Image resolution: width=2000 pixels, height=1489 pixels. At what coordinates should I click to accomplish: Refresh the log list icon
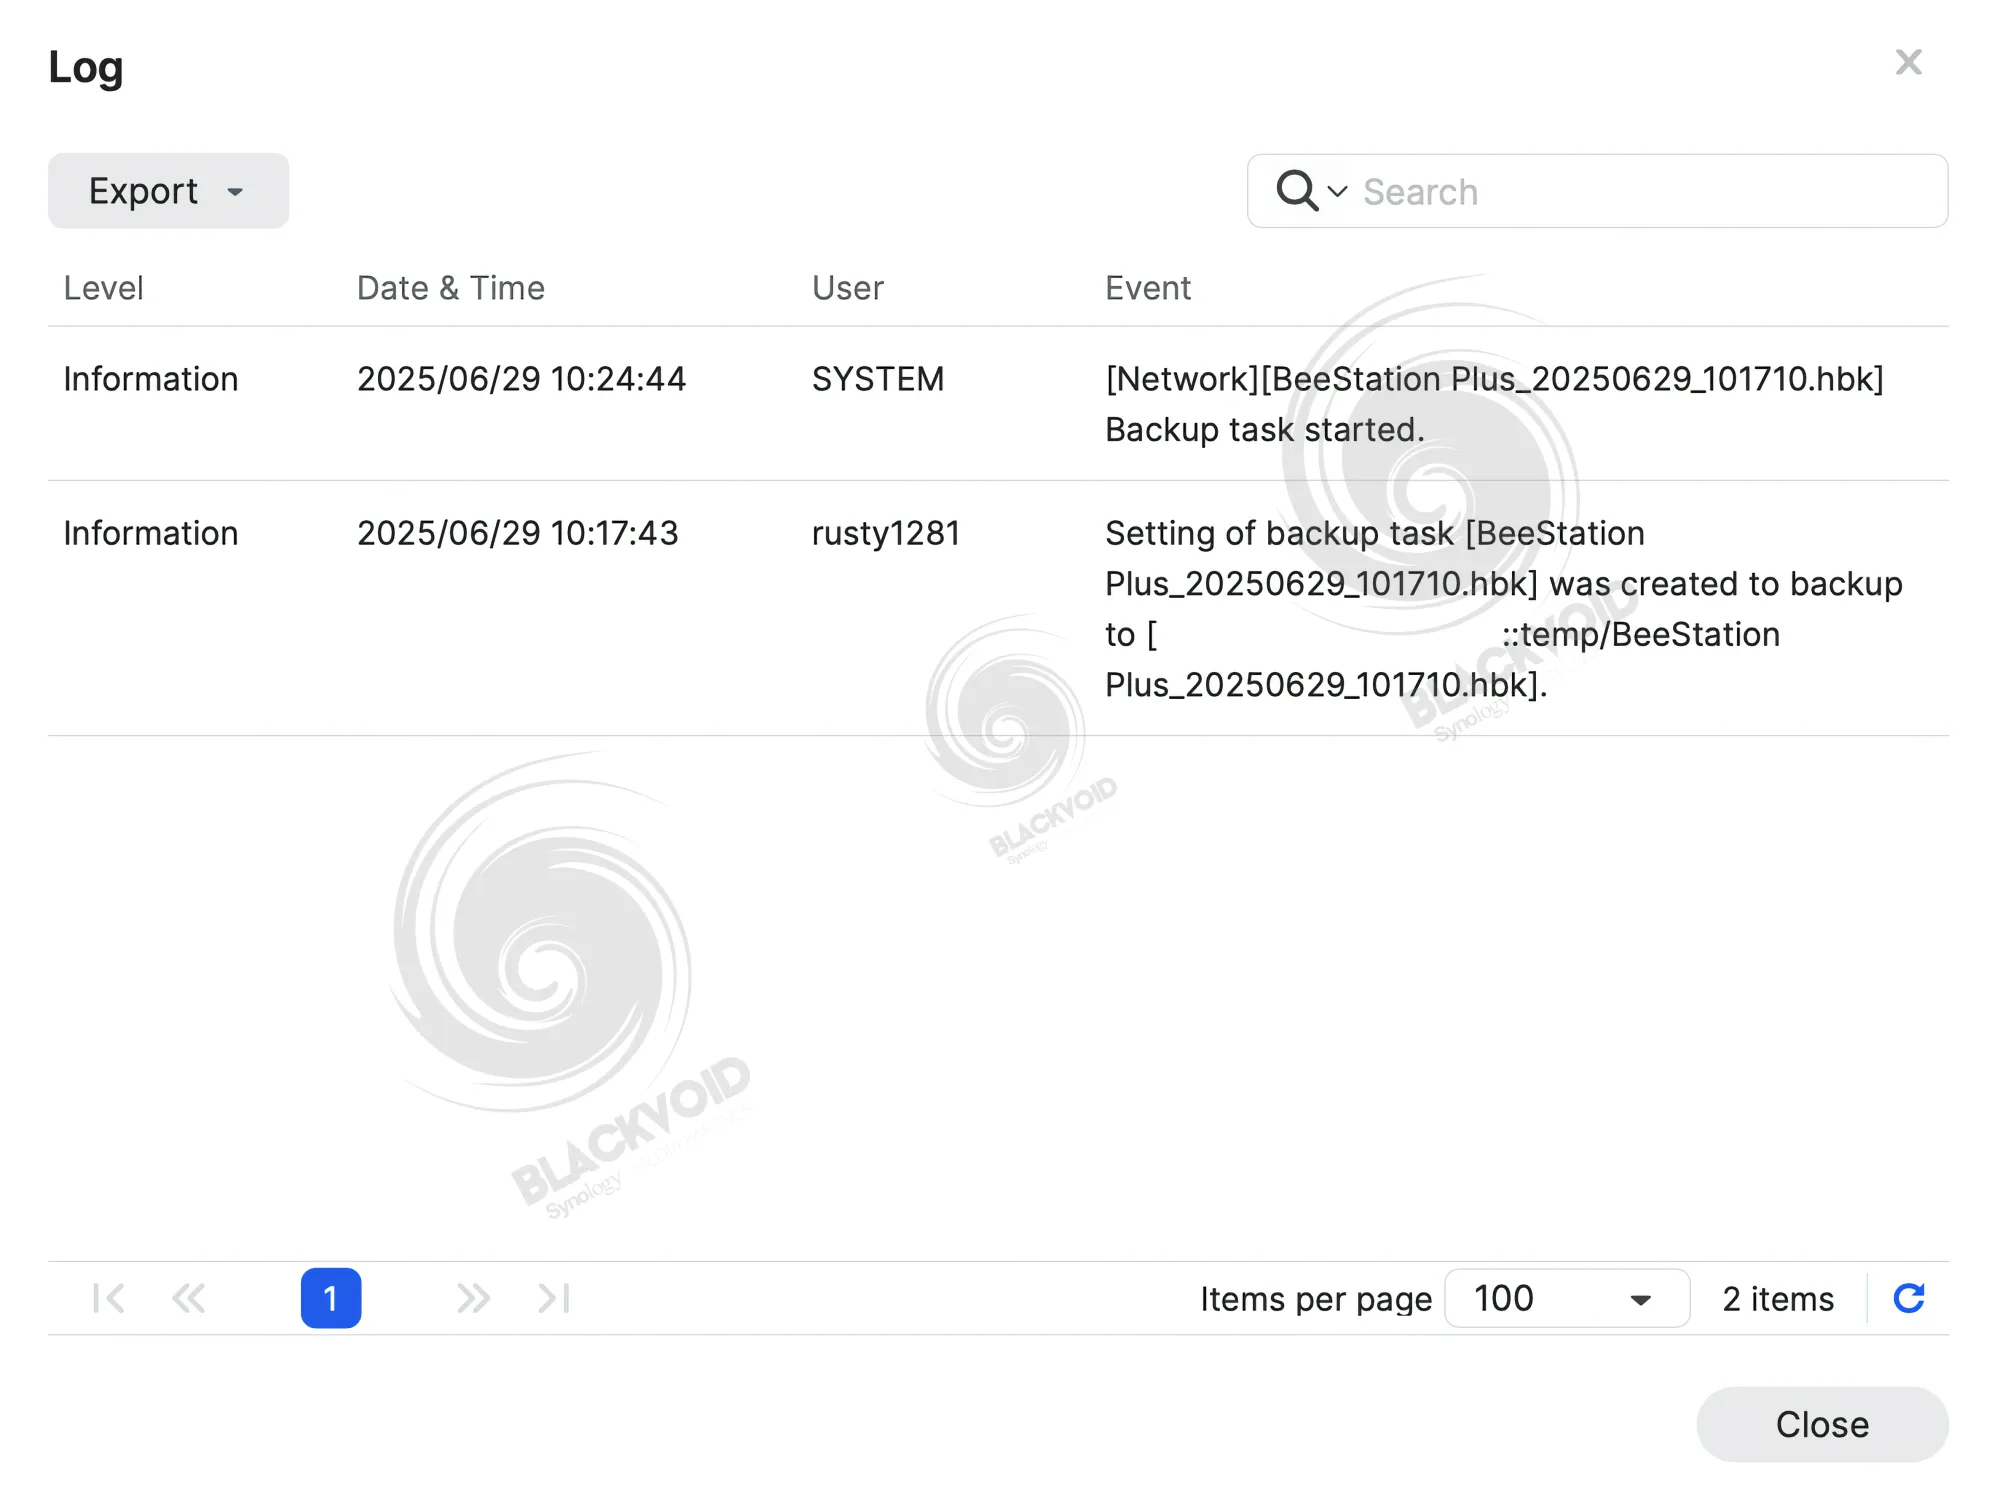coord(1909,1298)
